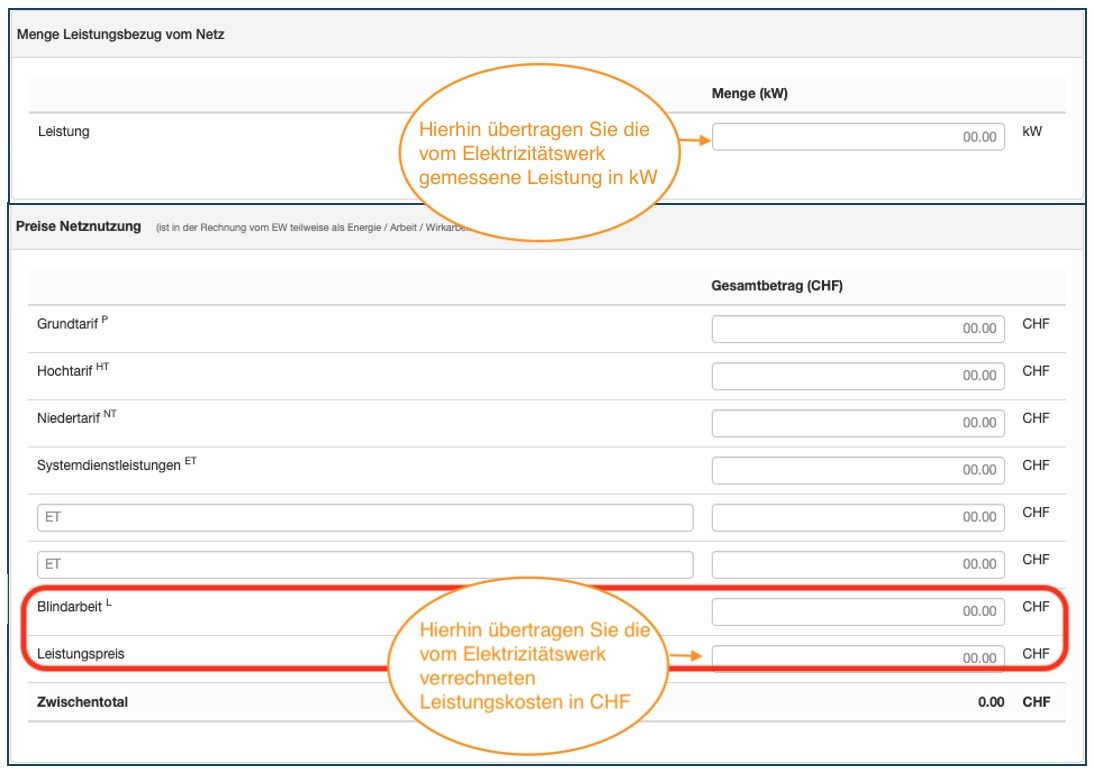
Task: Click the orange 'gemessene Leistung in kW' callout
Action: [535, 155]
